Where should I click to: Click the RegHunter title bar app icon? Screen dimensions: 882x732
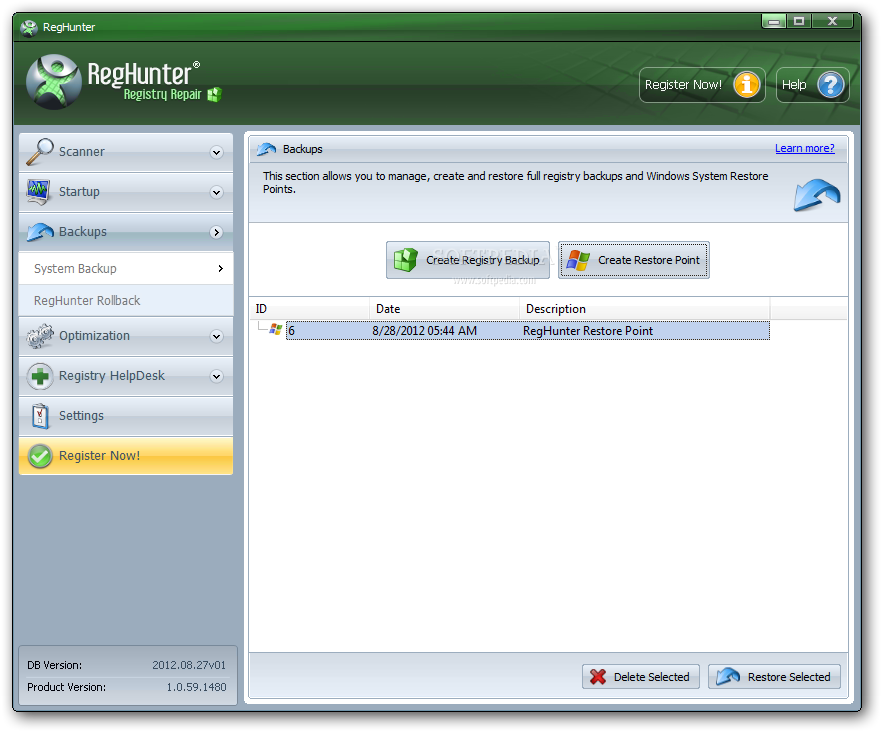coord(29,27)
